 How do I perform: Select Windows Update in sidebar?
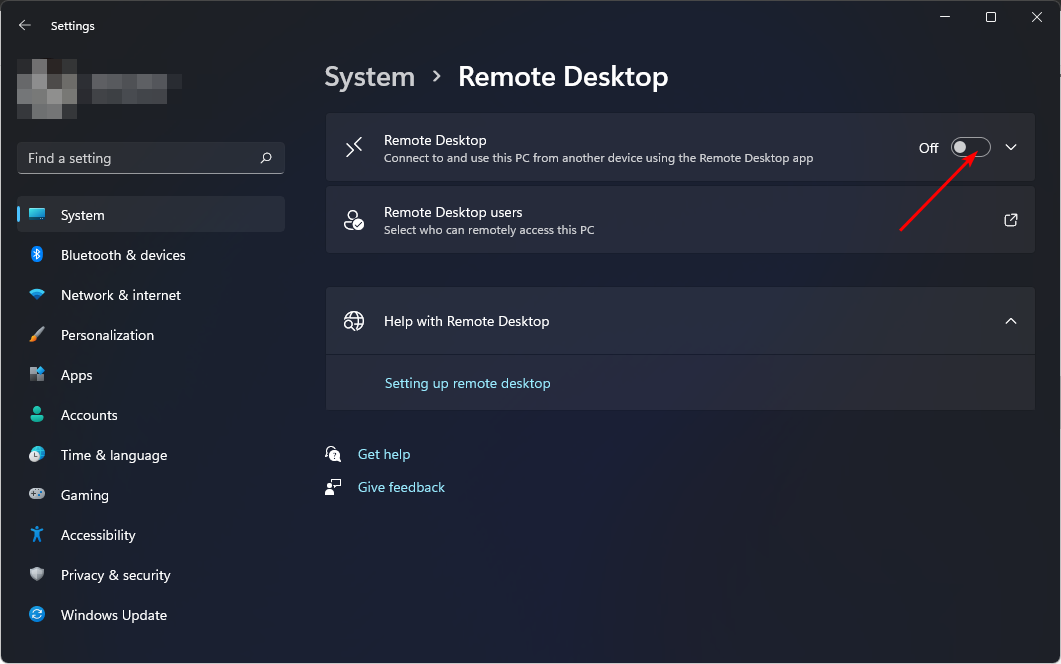pos(151,614)
